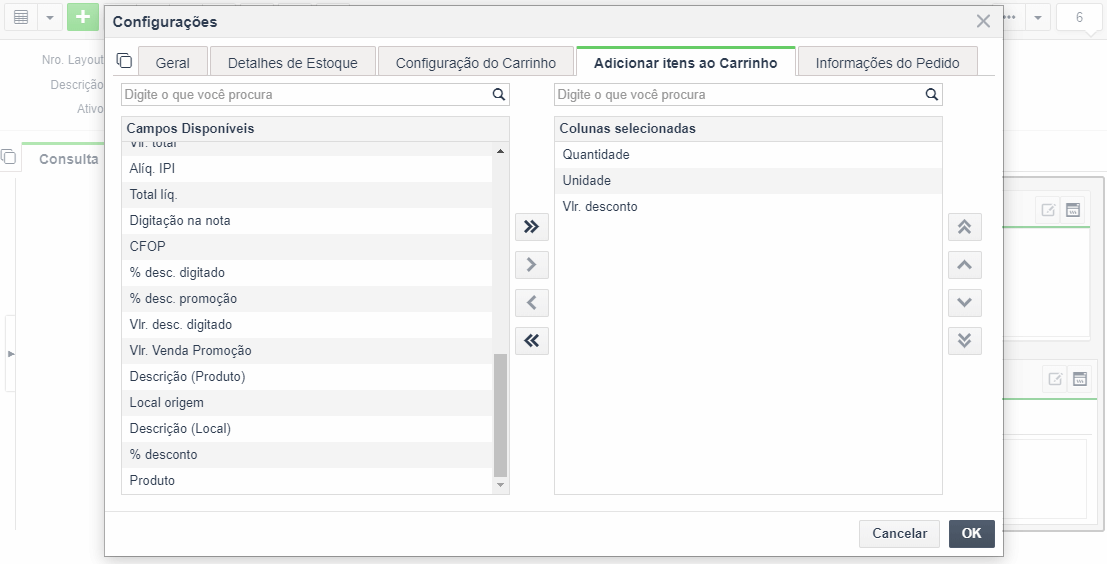Switch to the Geral tab
Screen dimensions: 1107x564
coord(173,62)
